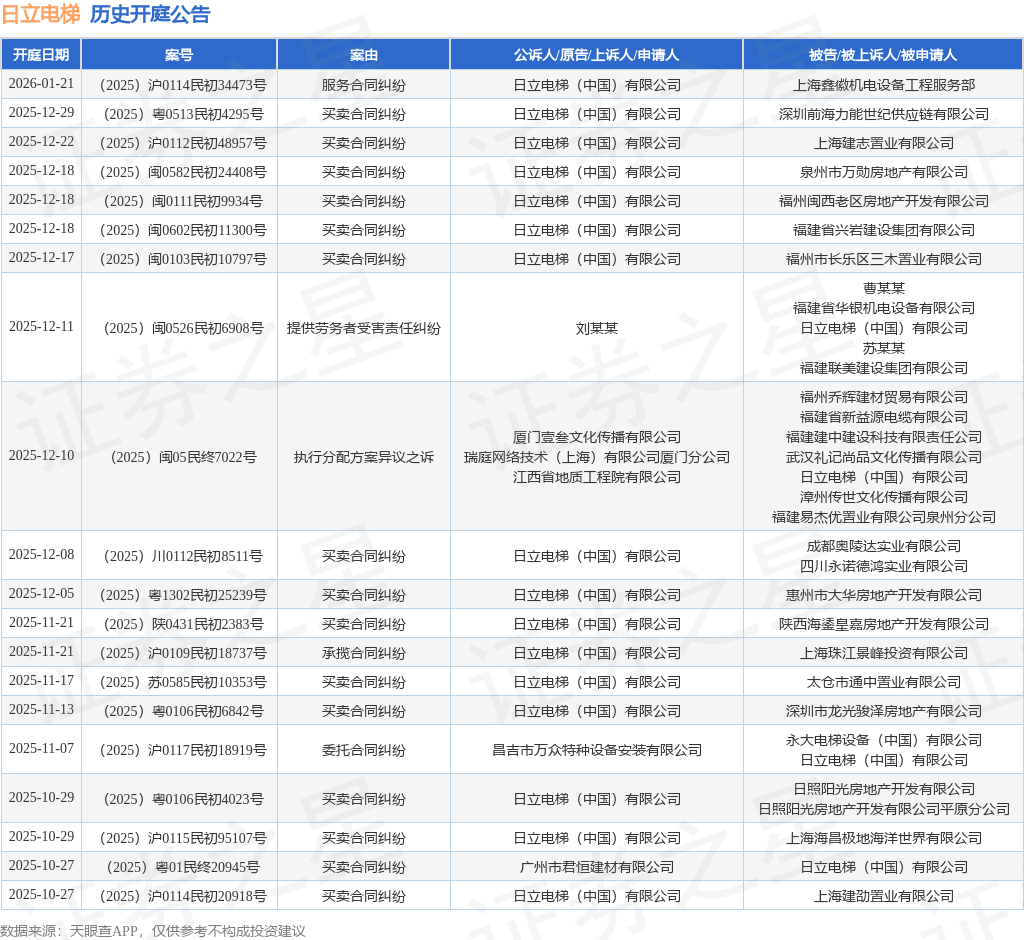Select defendant 上海海昌极地海洋世界有限公司

(x=884, y=838)
